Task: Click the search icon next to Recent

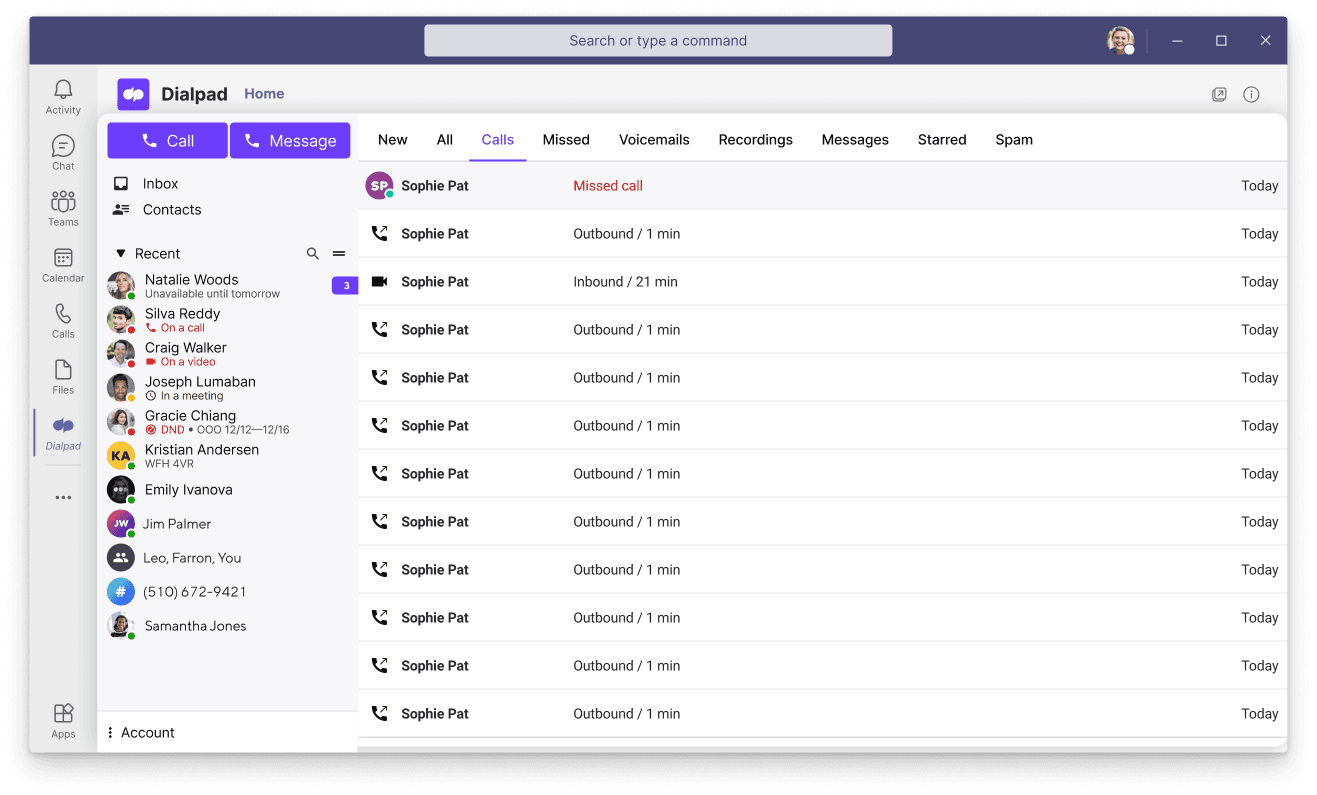Action: (x=313, y=253)
